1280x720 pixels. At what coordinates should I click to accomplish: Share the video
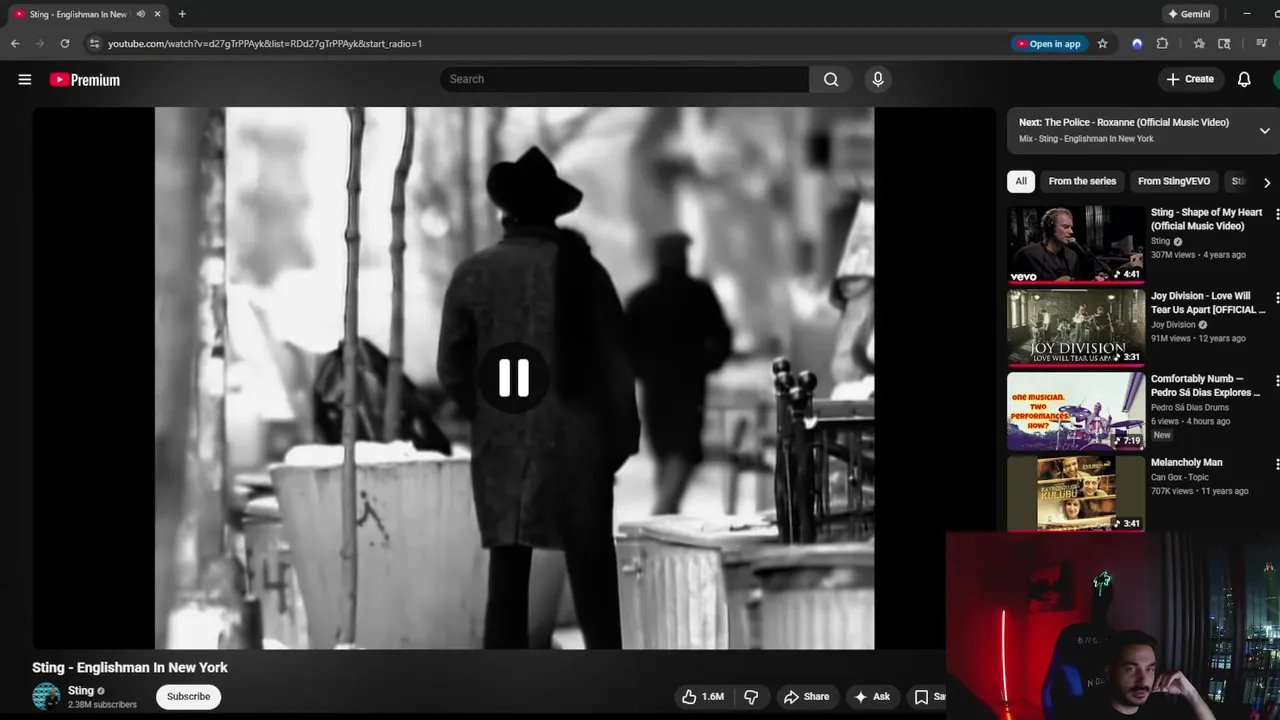point(806,696)
